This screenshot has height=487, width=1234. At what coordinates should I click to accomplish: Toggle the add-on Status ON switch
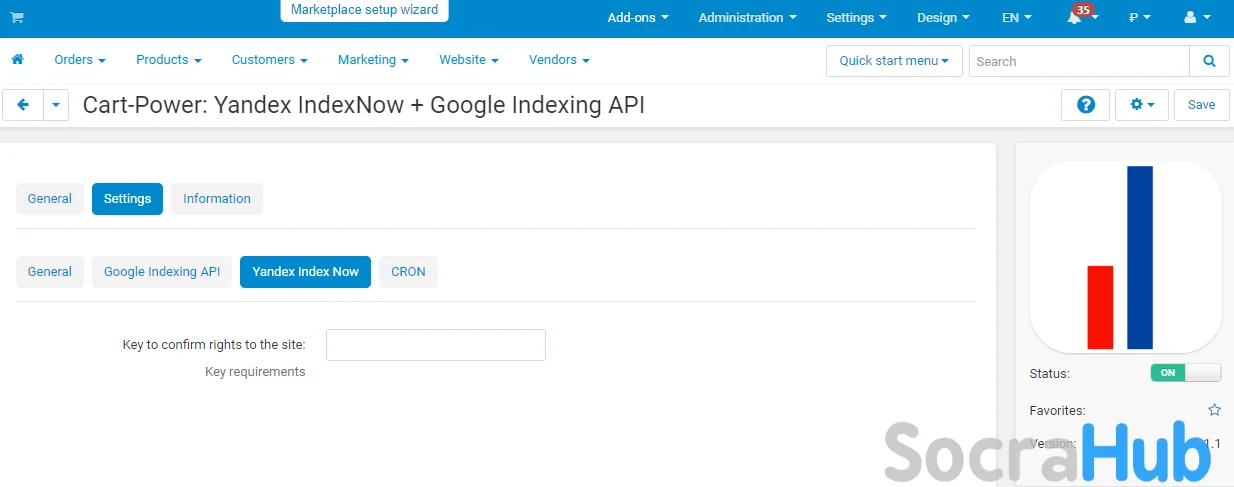1185,373
